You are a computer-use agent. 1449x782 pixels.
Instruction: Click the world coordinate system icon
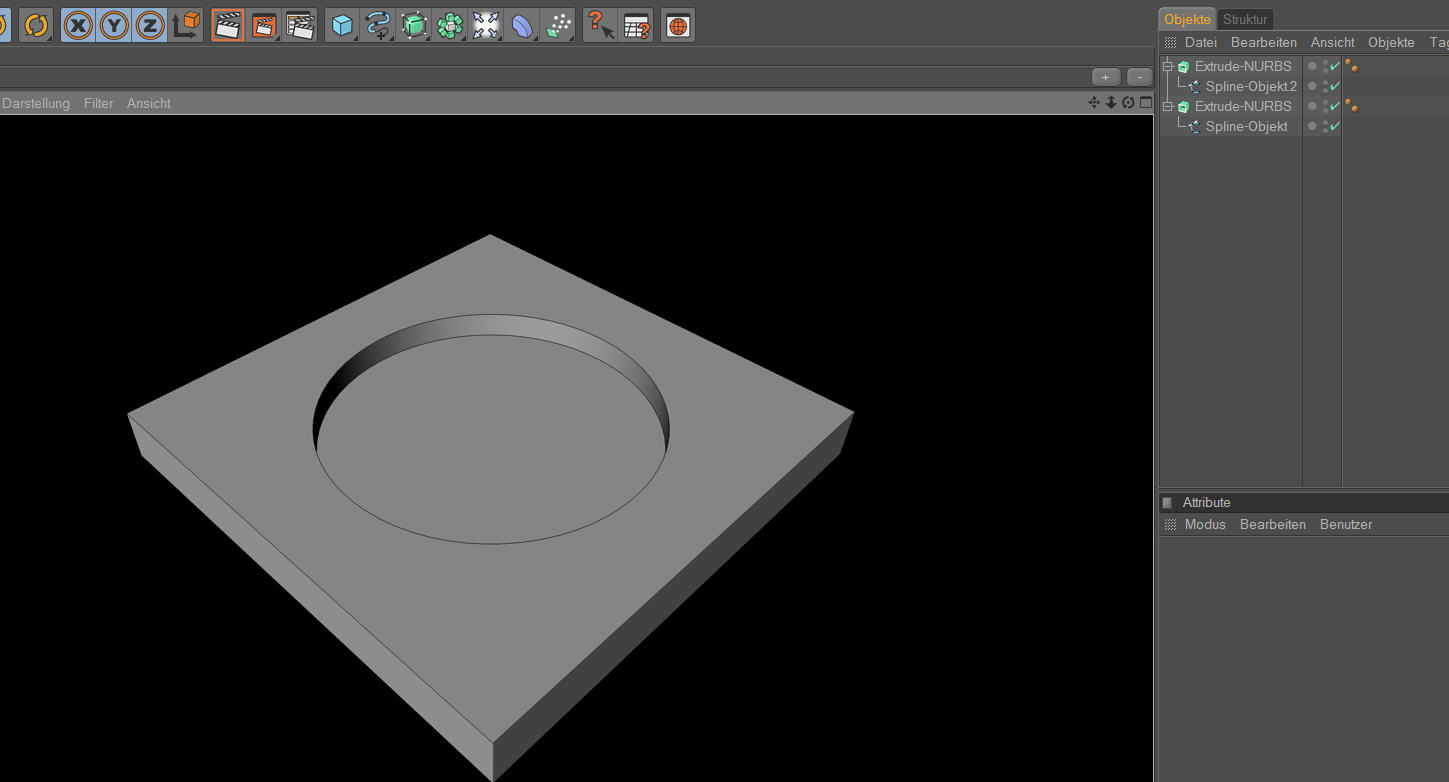point(186,26)
